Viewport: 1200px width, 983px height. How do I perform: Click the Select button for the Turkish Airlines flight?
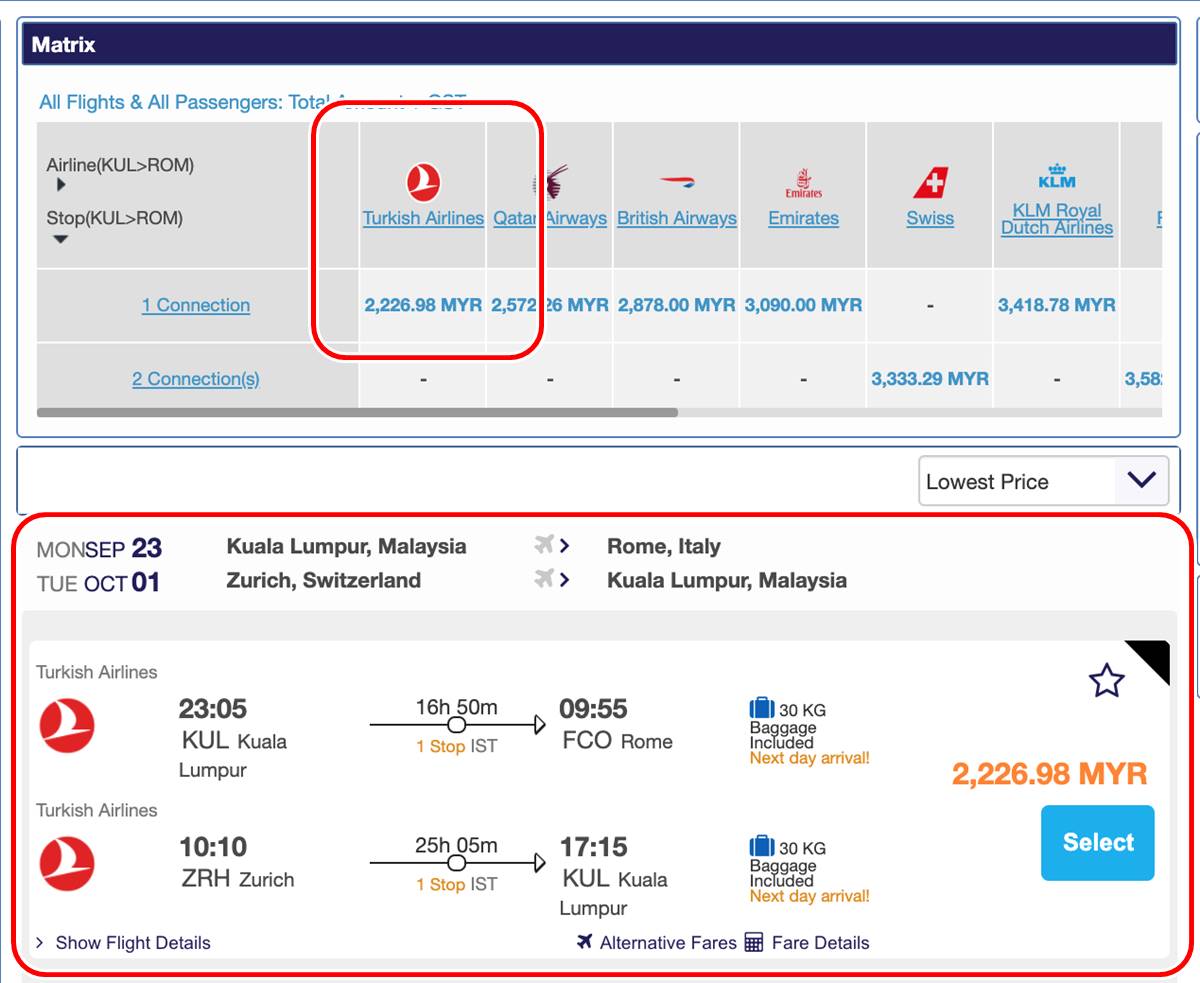tap(1098, 843)
